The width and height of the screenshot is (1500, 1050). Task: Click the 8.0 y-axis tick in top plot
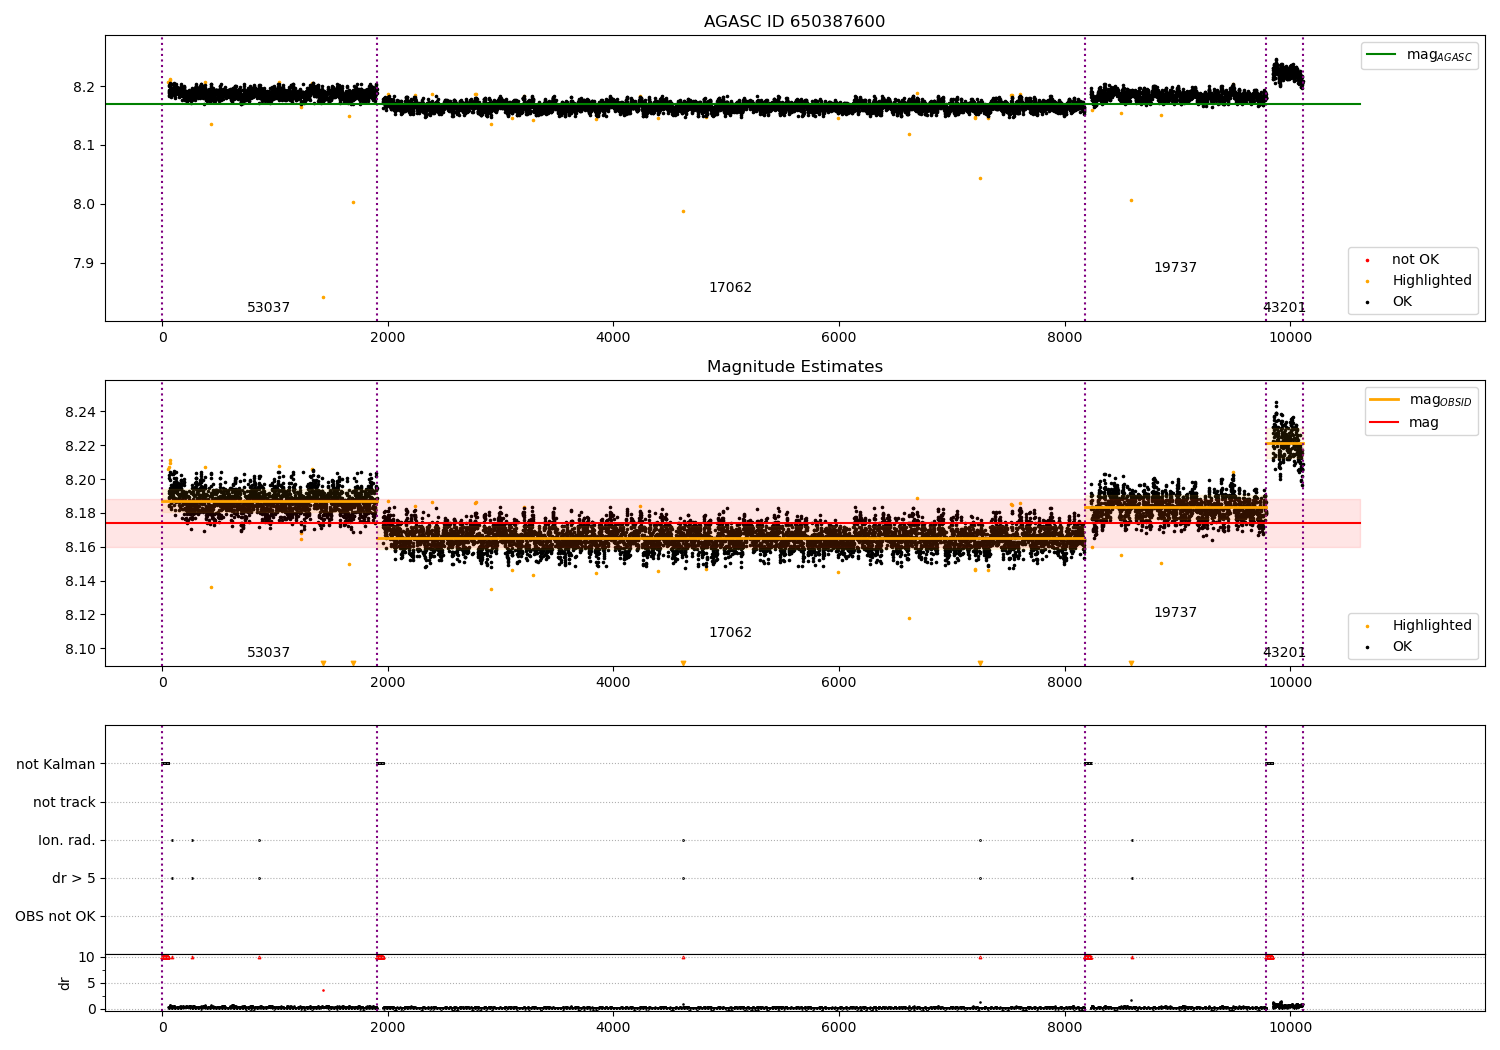[x=85, y=205]
